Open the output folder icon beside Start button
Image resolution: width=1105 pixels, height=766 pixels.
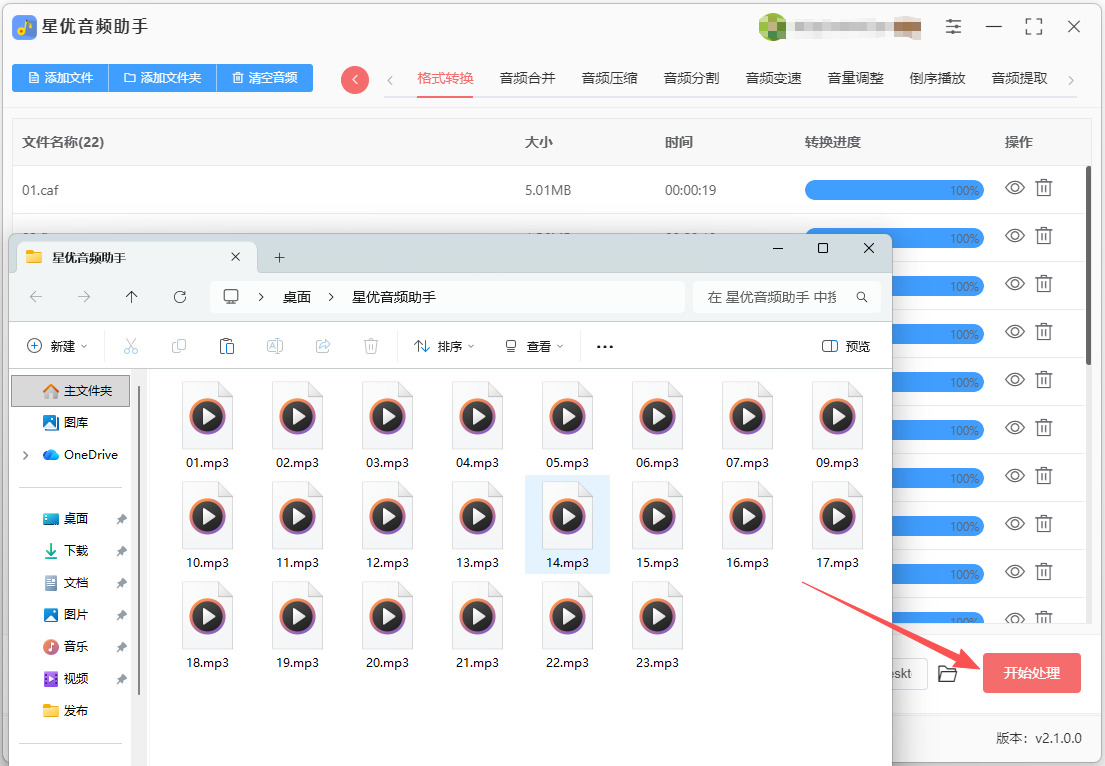[x=948, y=674]
